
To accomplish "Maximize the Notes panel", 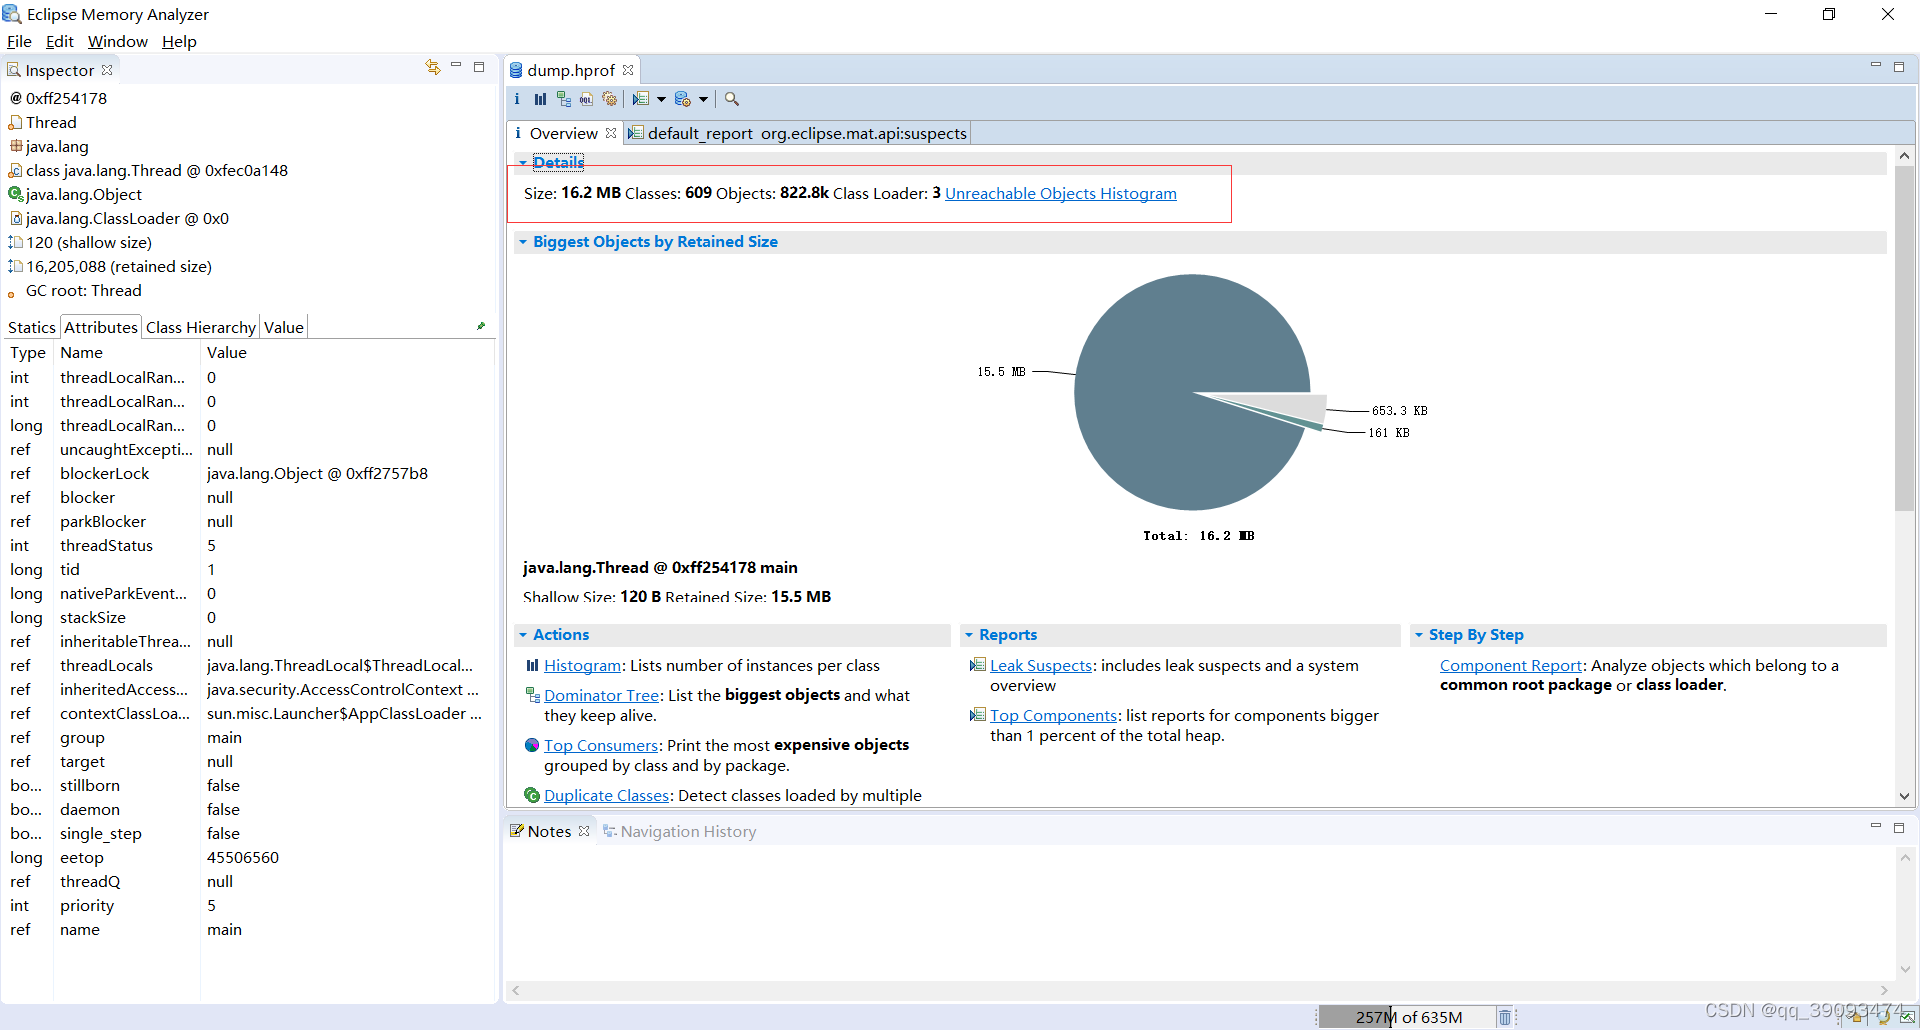I will coord(1899,828).
